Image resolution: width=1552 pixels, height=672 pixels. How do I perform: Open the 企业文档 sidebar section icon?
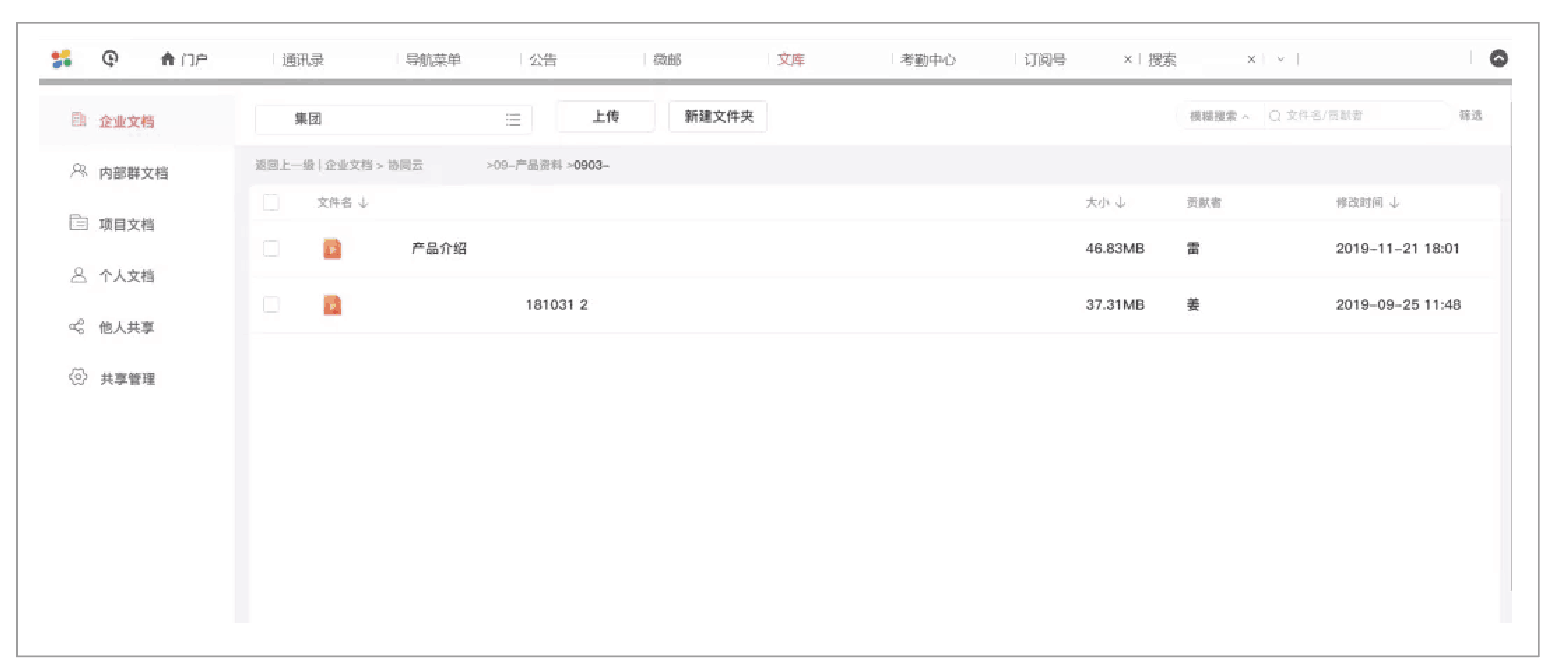79,118
